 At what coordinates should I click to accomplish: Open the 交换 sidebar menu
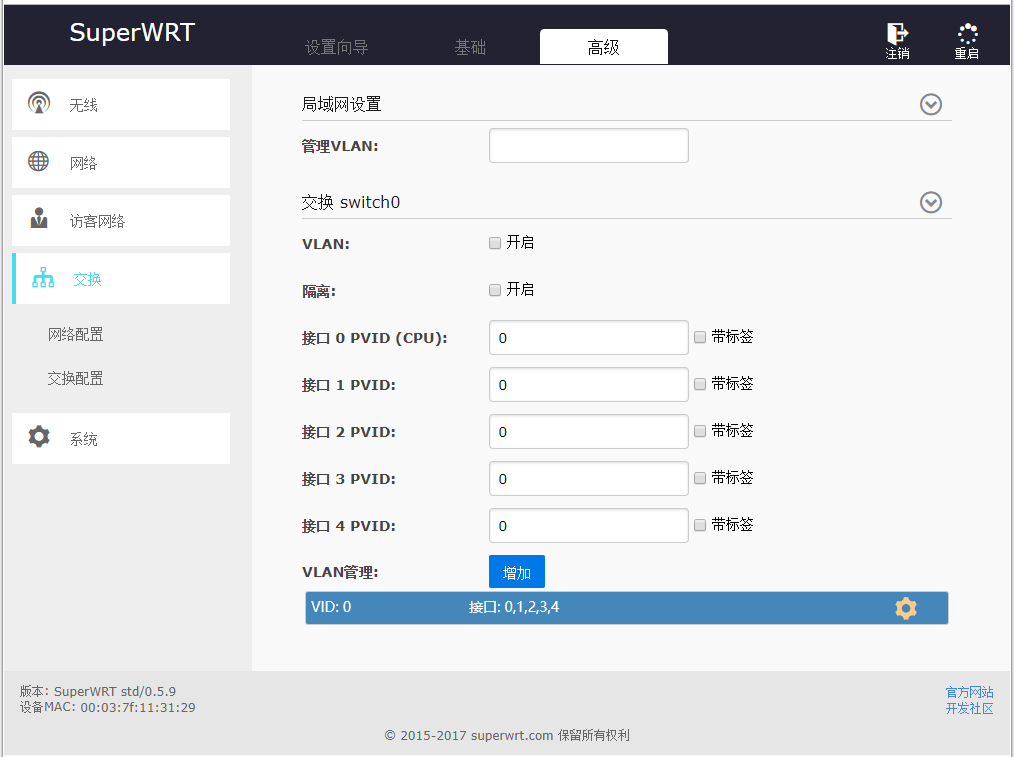coord(121,279)
